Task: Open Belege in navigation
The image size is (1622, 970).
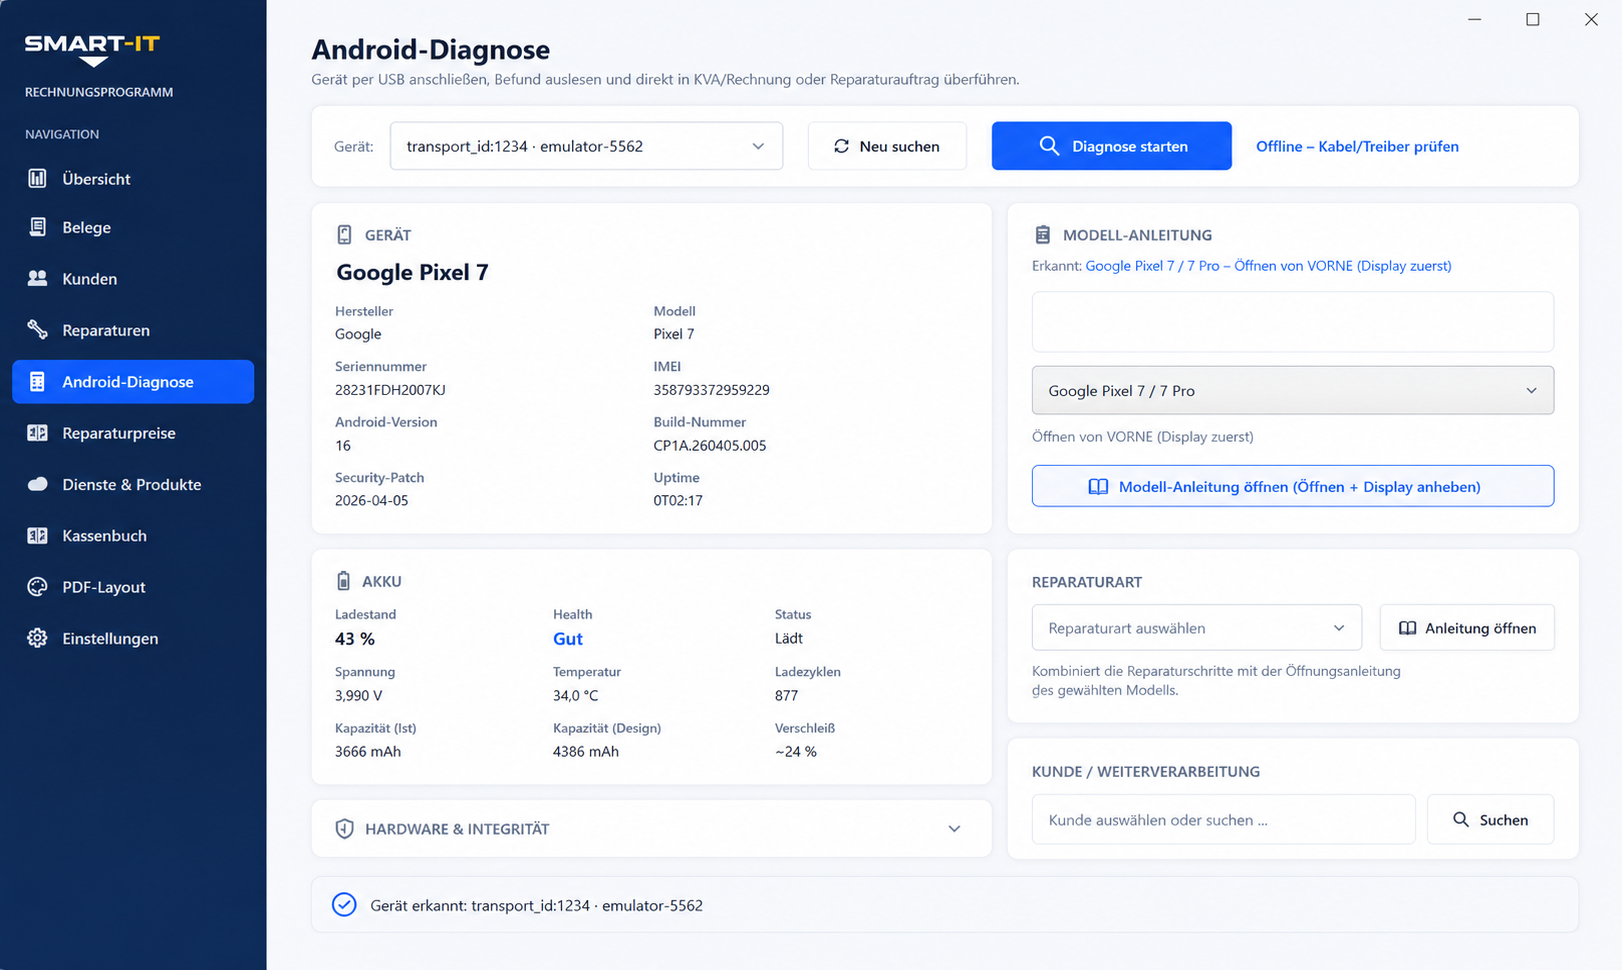Action: [x=133, y=227]
